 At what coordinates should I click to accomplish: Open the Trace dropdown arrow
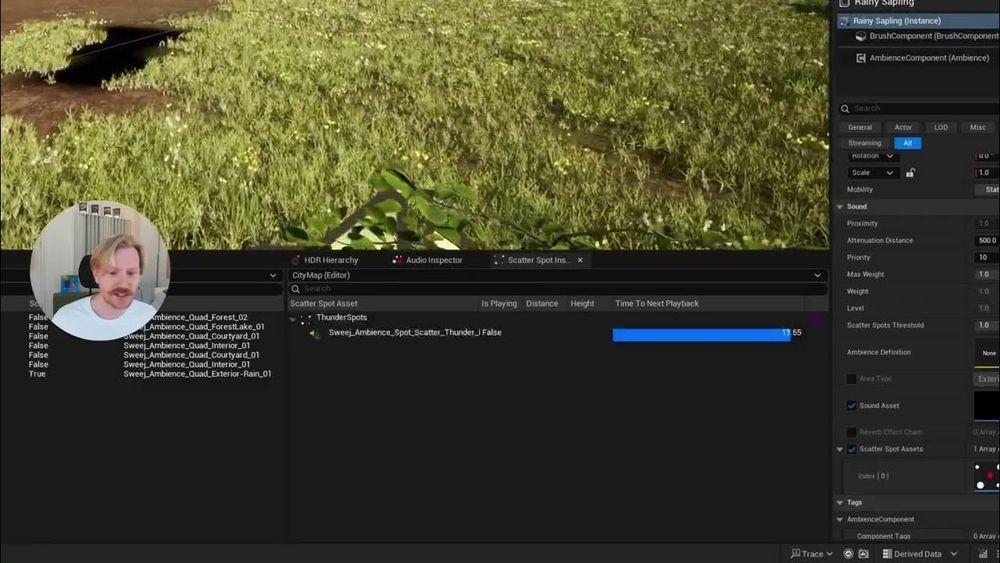830,553
